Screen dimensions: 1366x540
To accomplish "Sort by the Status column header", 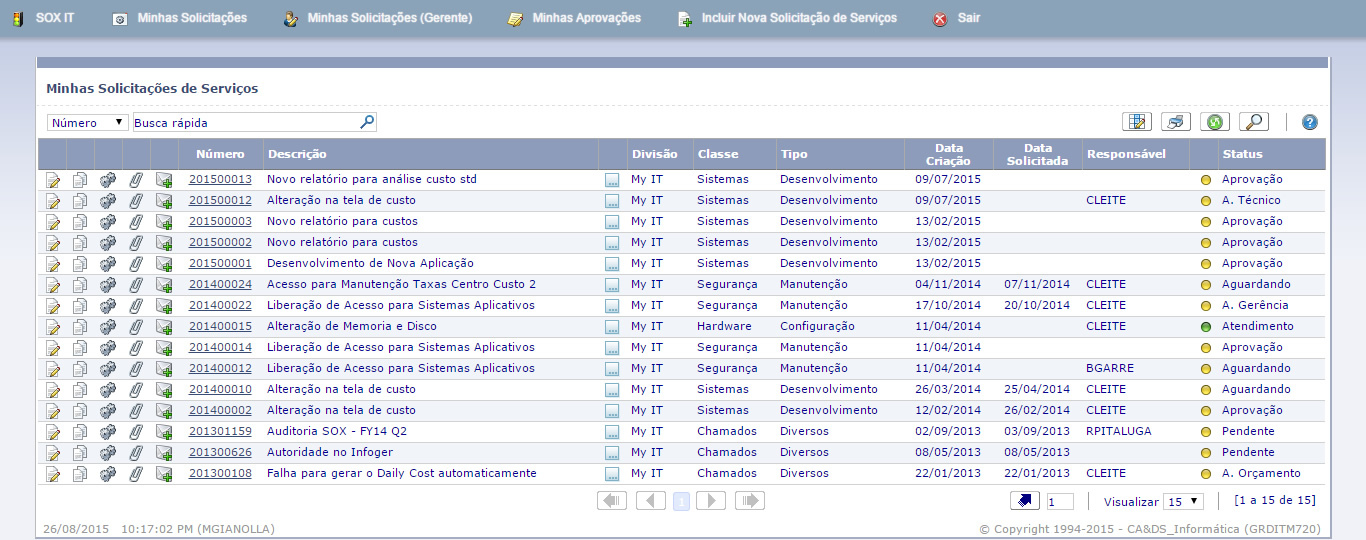I will [1242, 154].
